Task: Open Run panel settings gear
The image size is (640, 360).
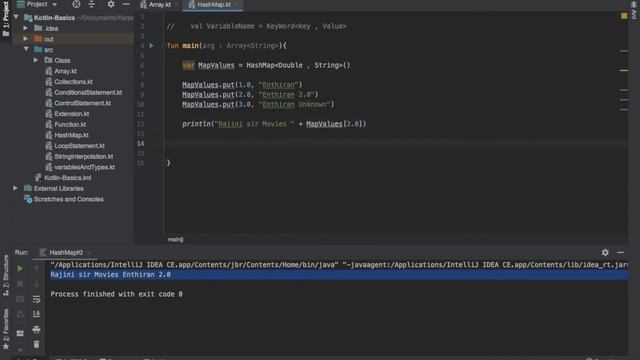Action: (605, 252)
